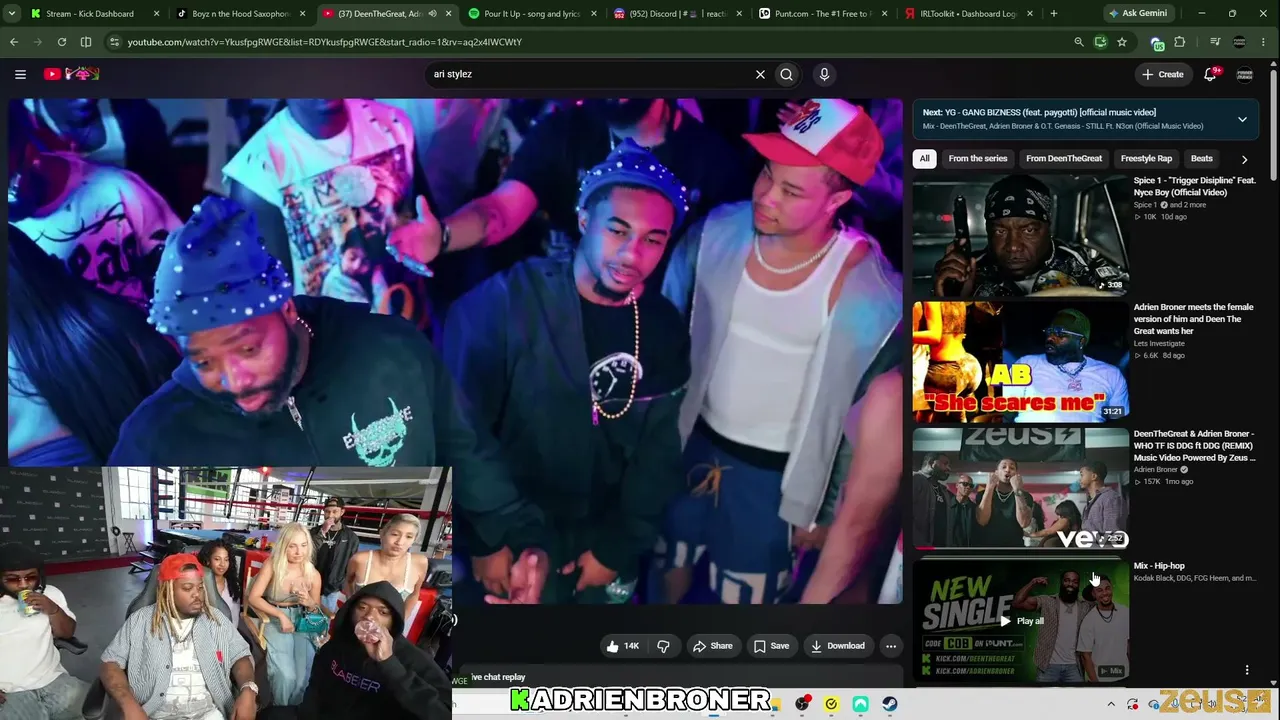Close the Stream - Kick Dashboard tab
Screen dimensions: 1280x720
[x=156, y=14]
